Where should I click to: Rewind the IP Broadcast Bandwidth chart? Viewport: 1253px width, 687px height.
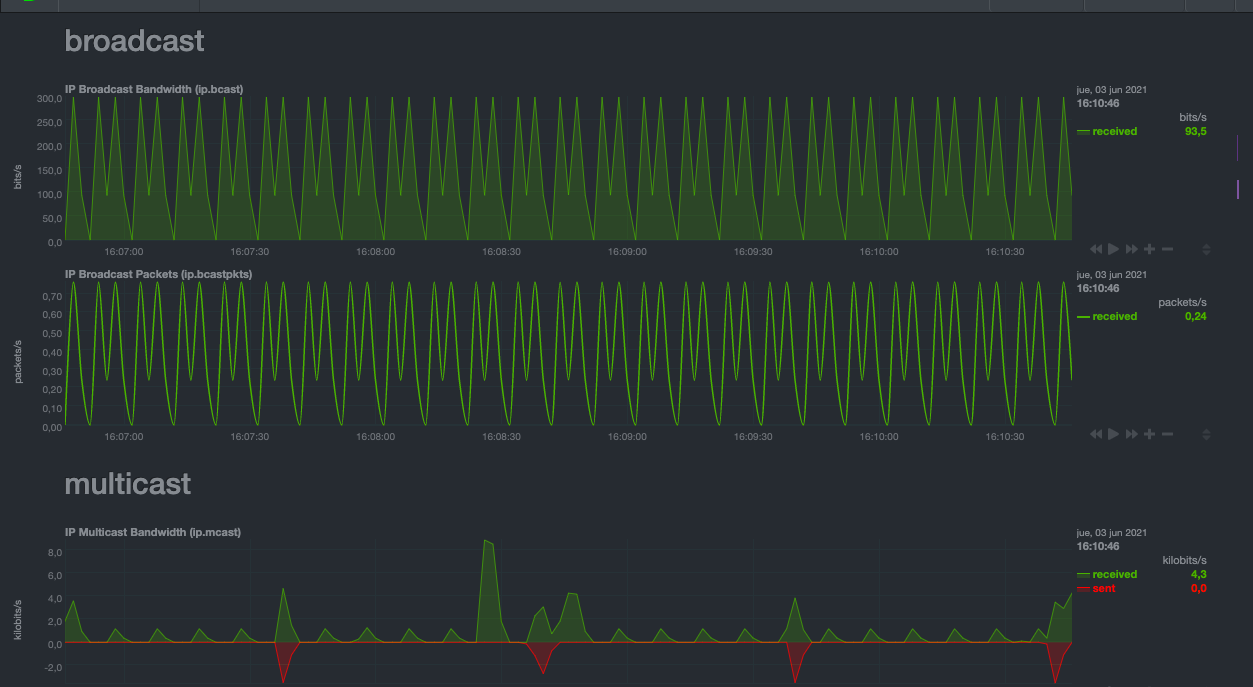tap(1096, 249)
